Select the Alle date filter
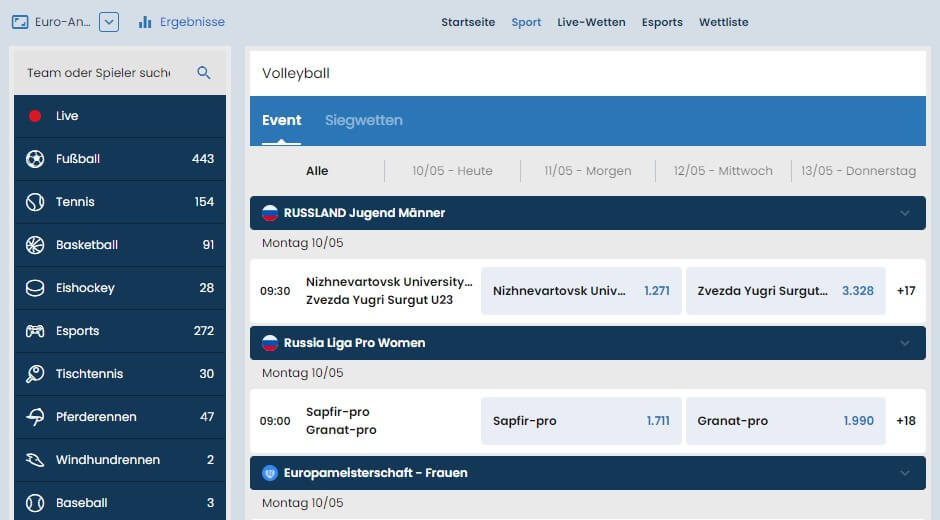The width and height of the screenshot is (940, 520). 317,171
